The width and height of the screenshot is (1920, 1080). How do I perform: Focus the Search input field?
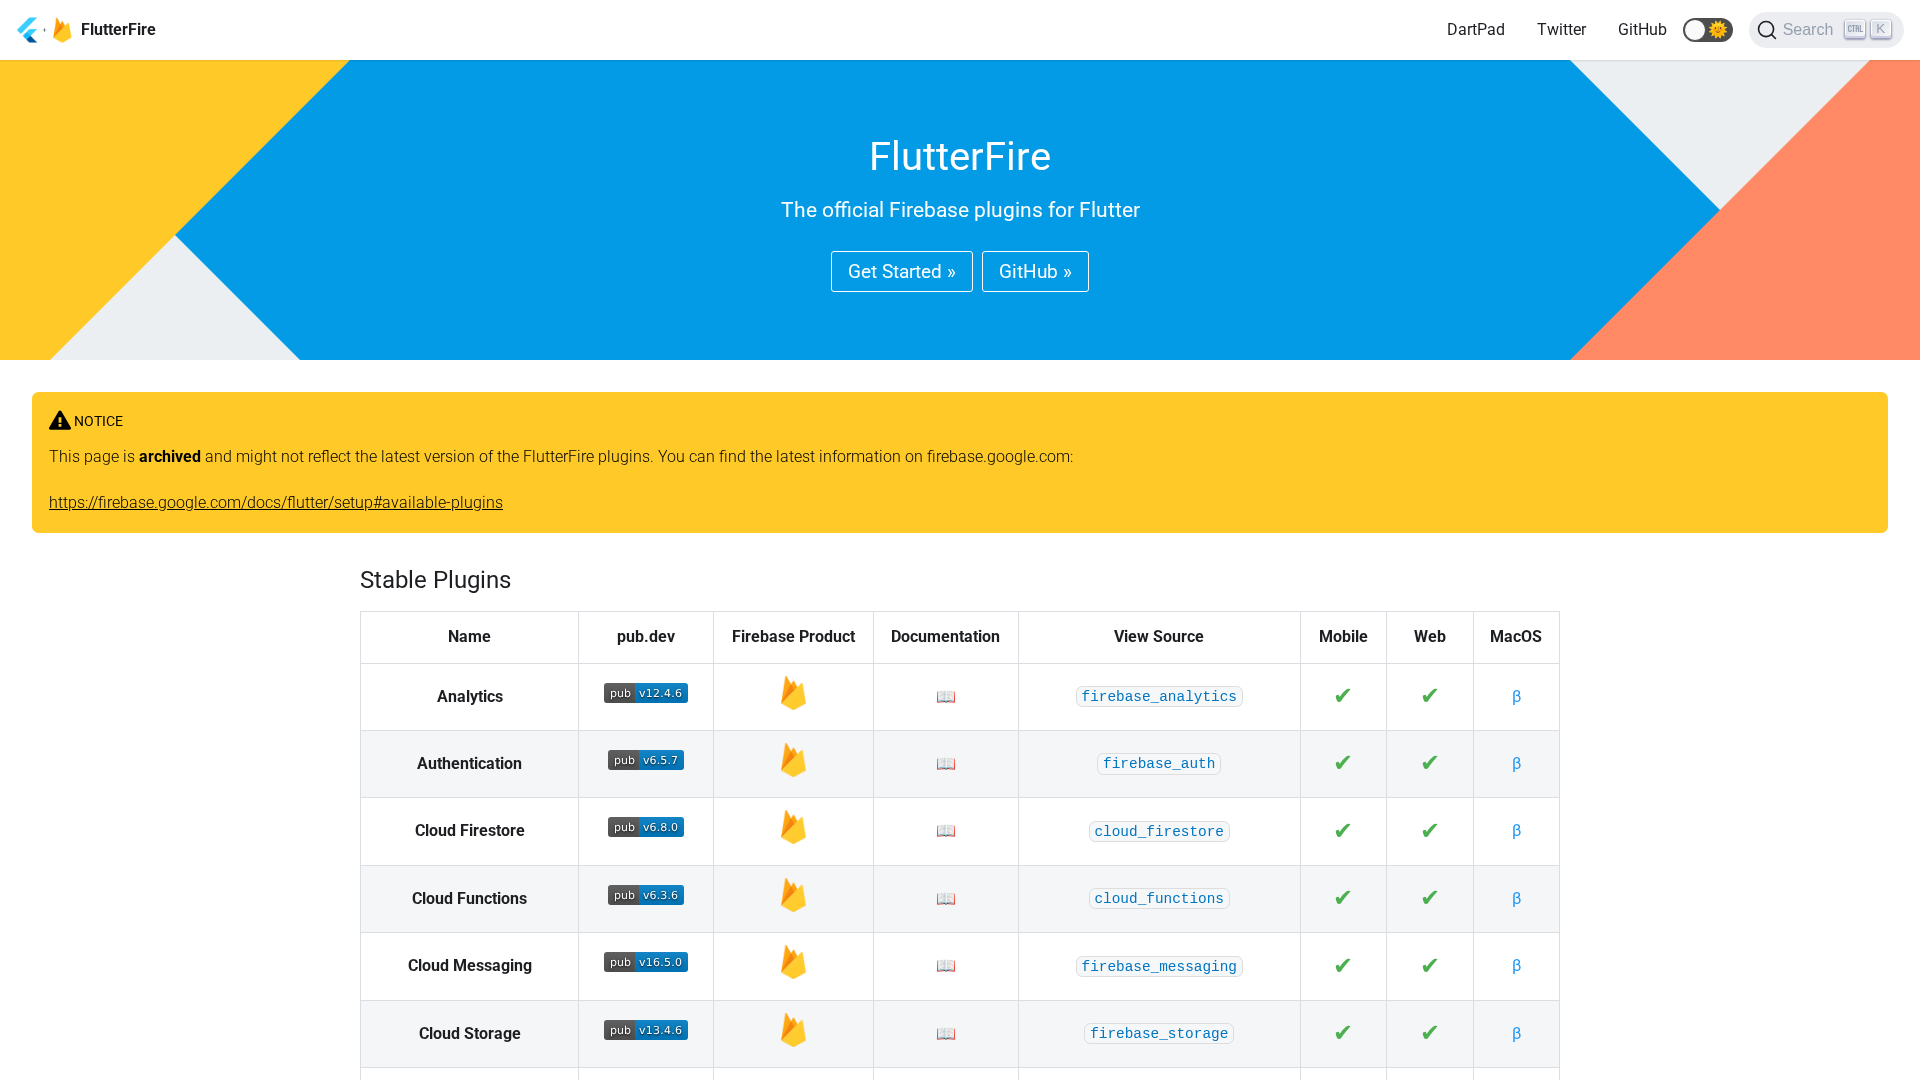[1826, 30]
